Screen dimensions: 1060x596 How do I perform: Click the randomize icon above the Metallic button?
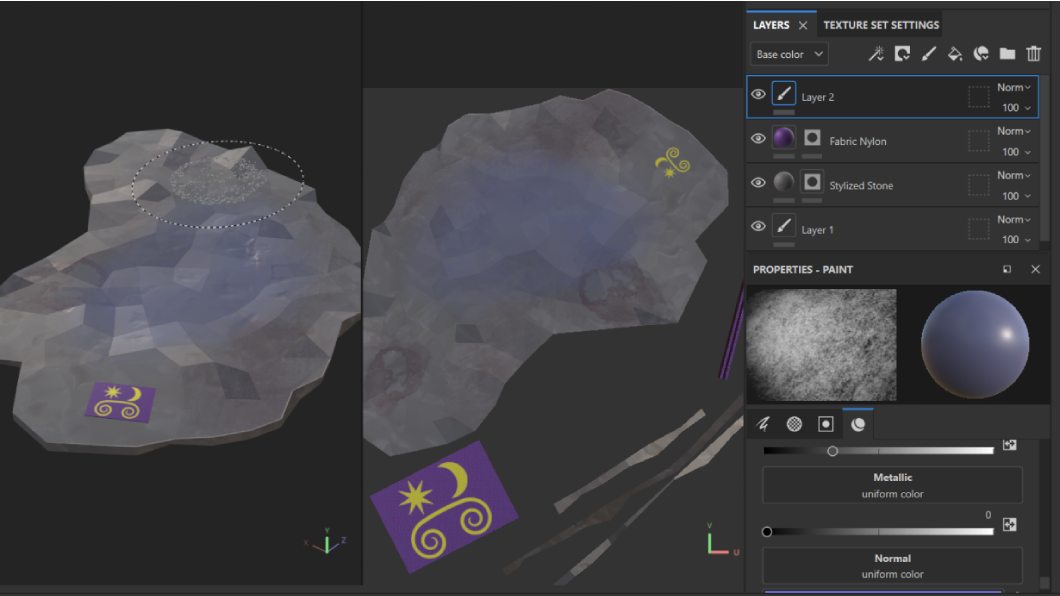click(1009, 445)
